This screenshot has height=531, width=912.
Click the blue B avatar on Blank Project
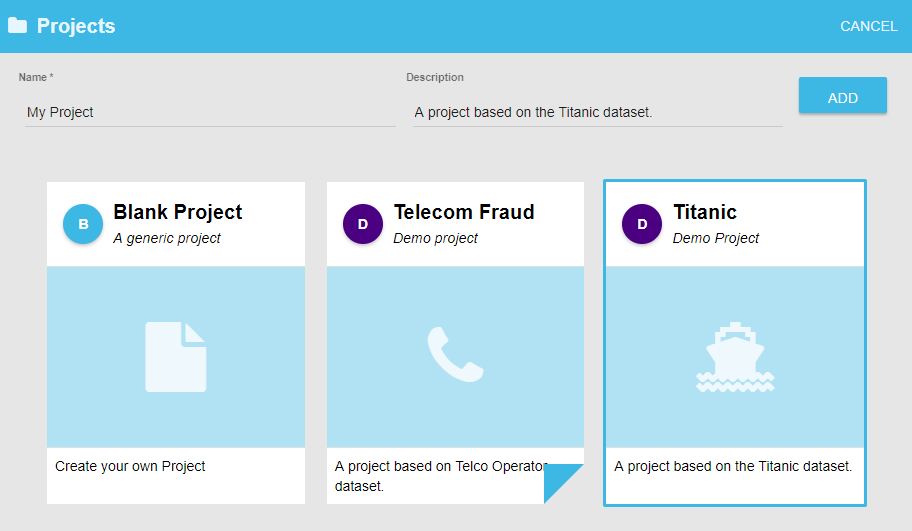(83, 224)
